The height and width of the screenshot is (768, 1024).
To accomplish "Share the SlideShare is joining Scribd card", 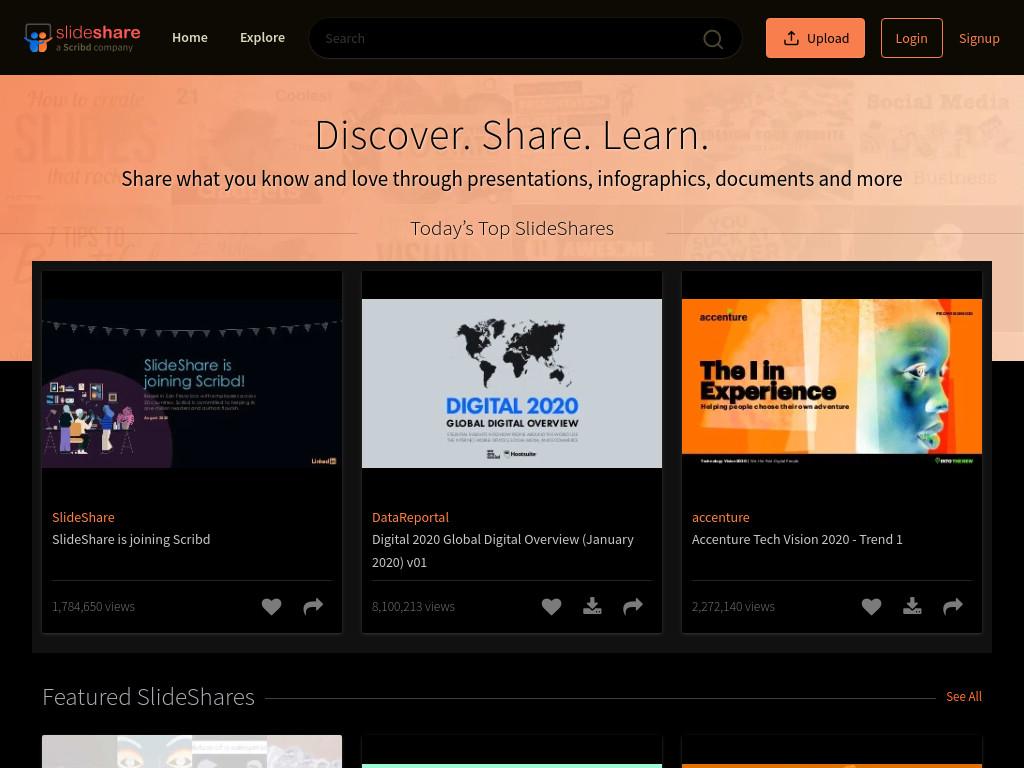I will click(313, 607).
